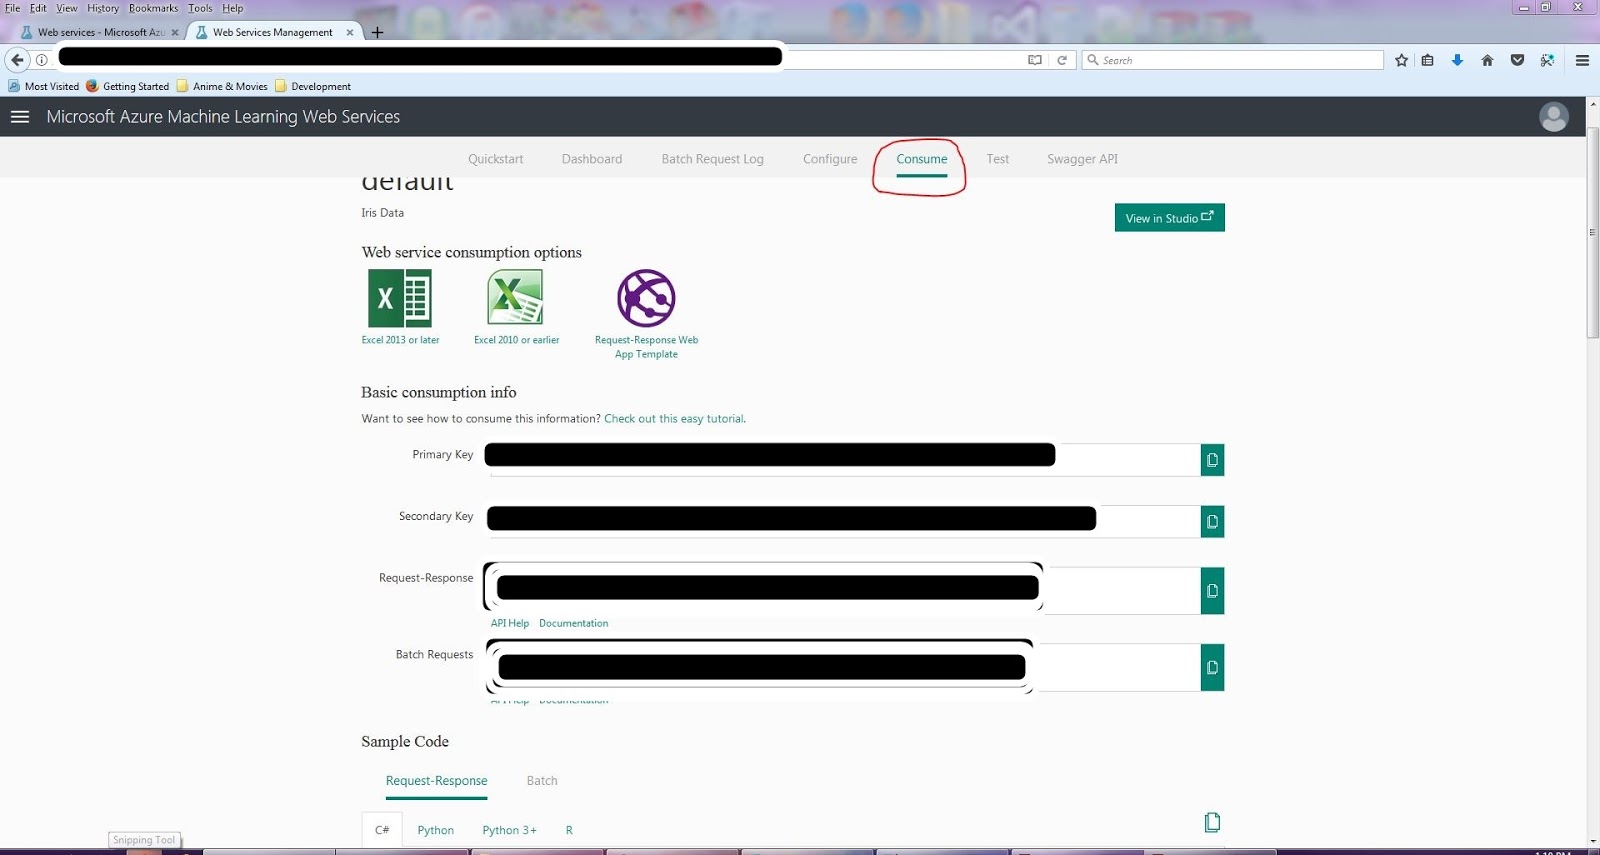Open API Help link under Request-Response
Image resolution: width=1600 pixels, height=855 pixels.
click(x=510, y=623)
